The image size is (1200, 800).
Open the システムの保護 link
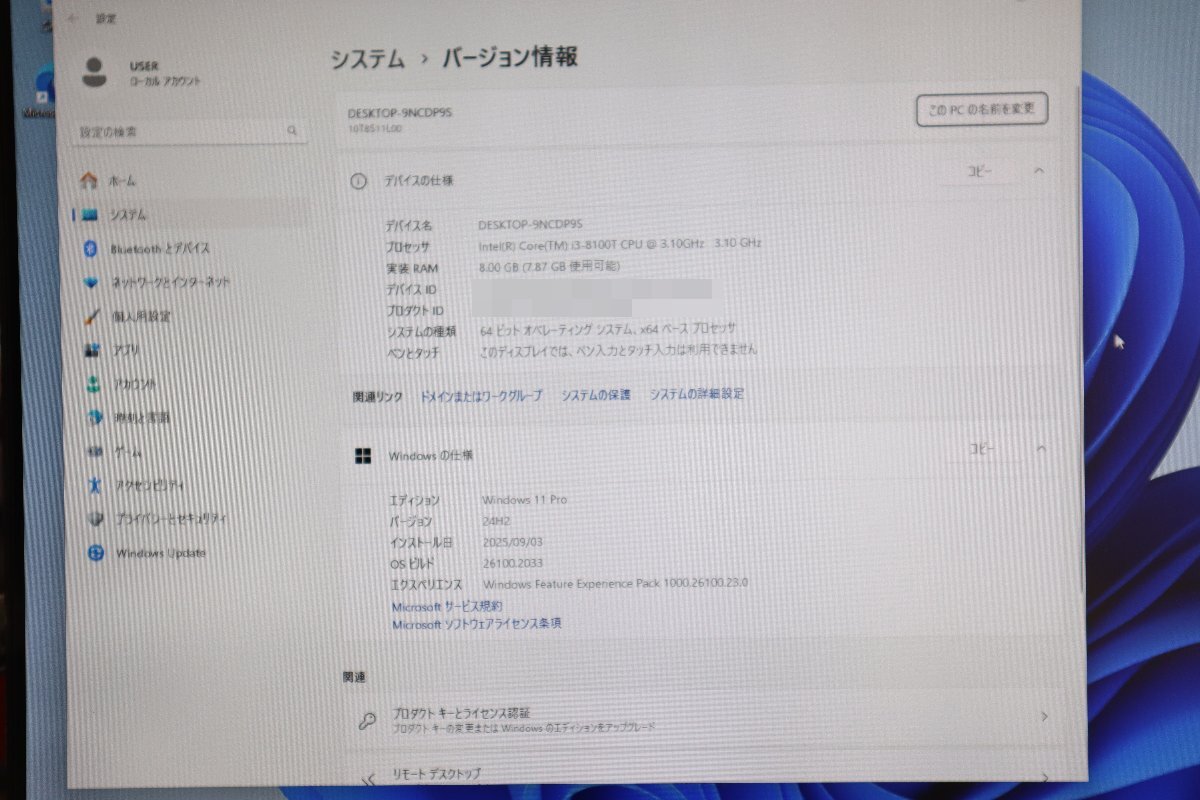pyautogui.click(x=597, y=394)
